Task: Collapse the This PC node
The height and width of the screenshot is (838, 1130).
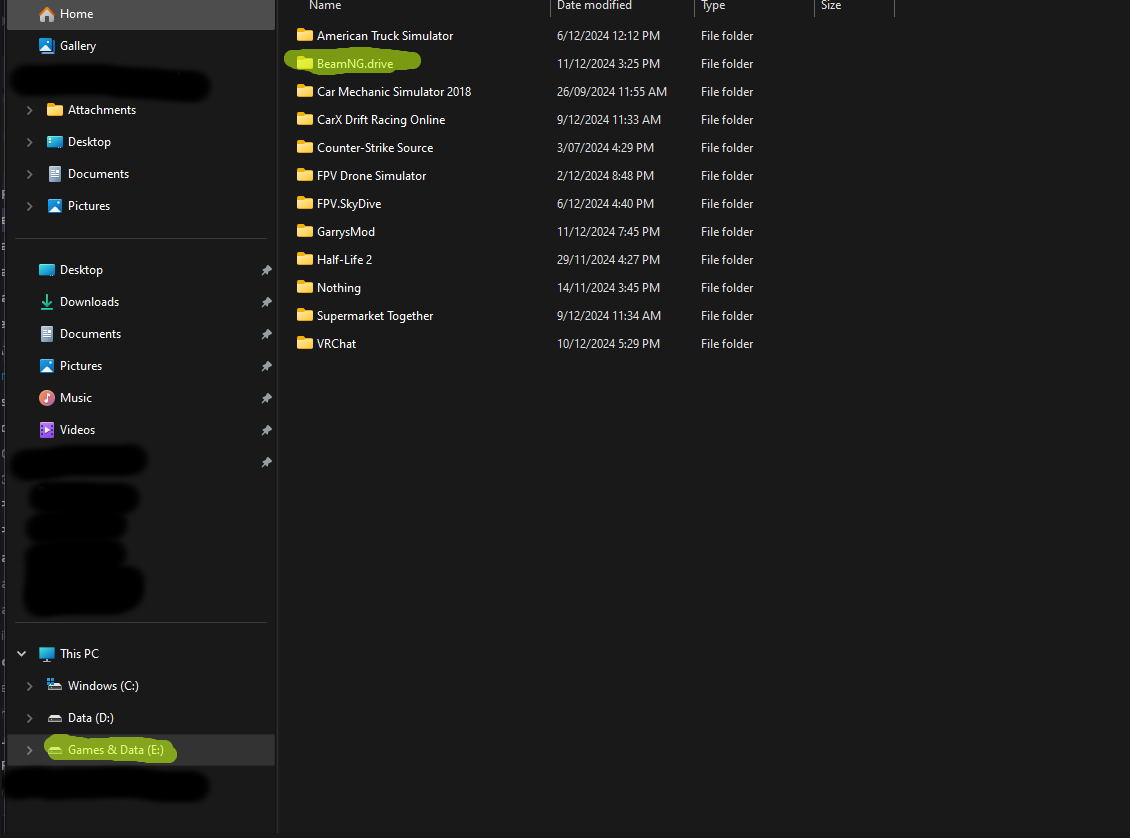Action: 22,654
